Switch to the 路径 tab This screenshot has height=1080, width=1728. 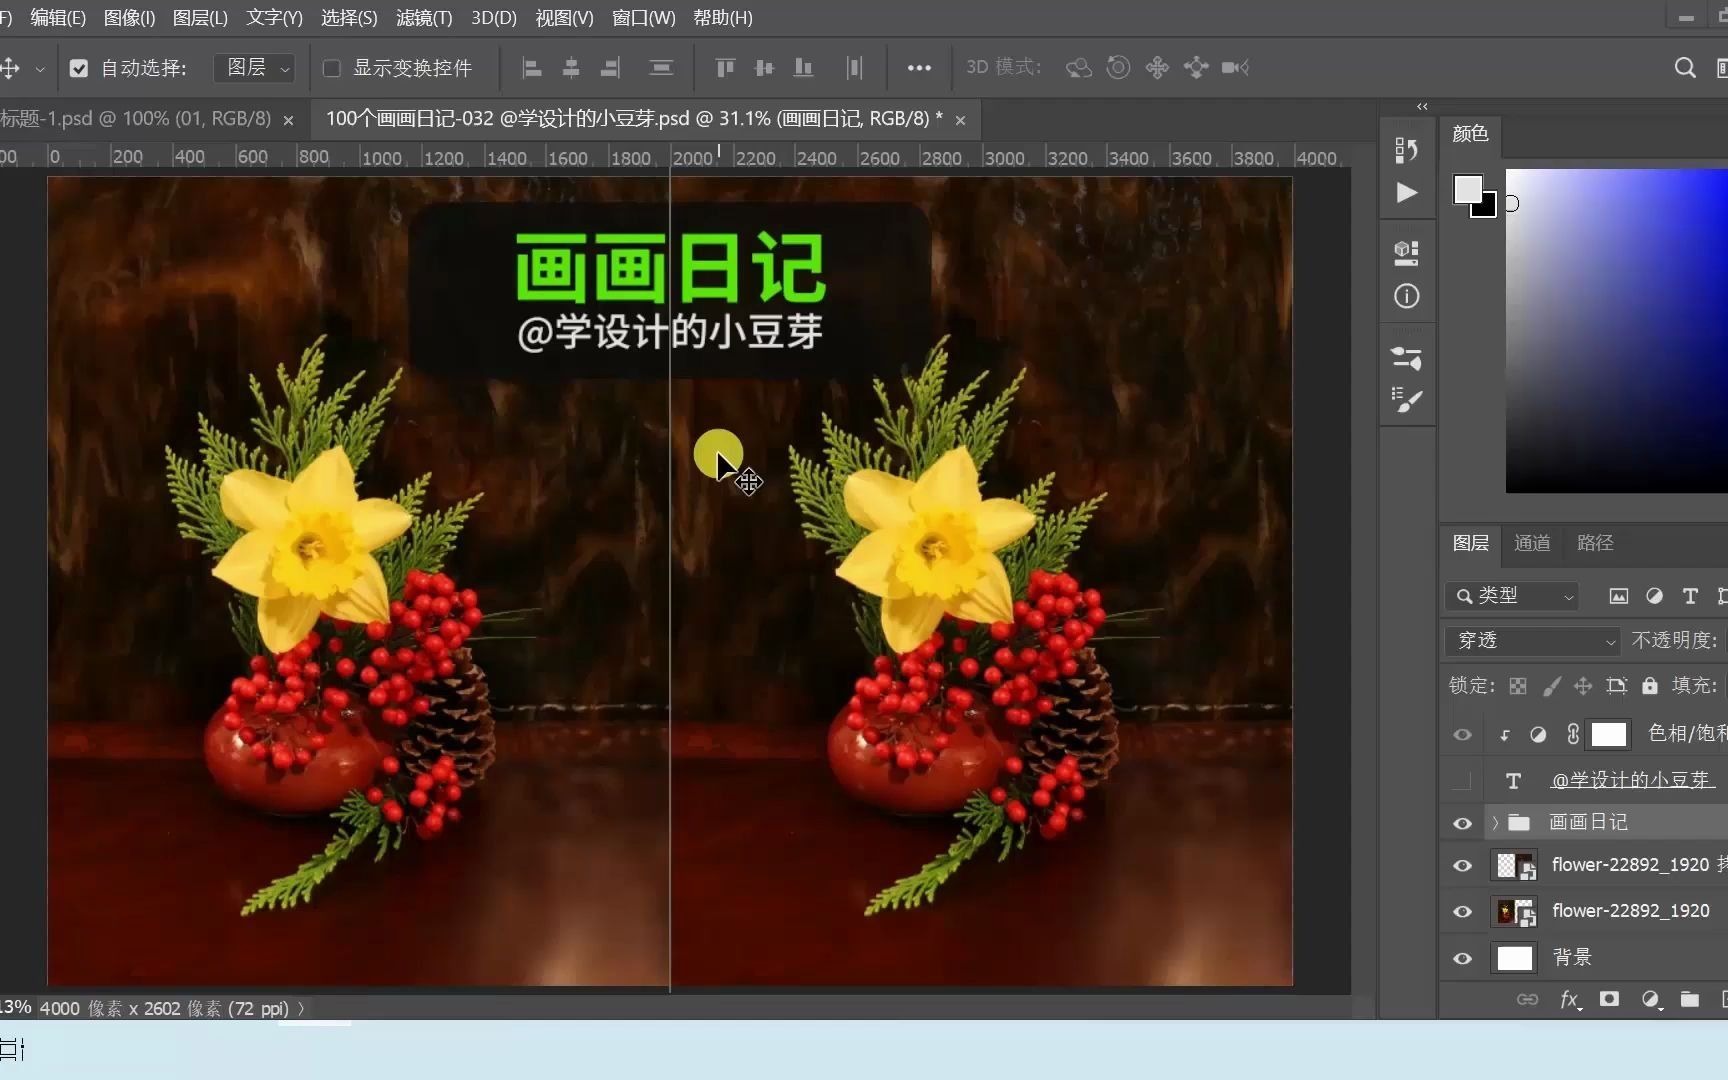[1595, 543]
